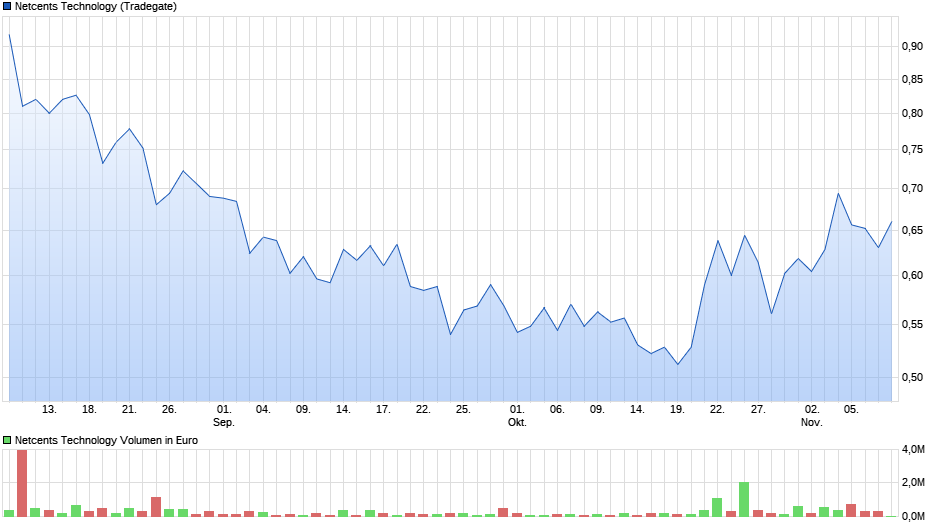This screenshot has height=526, width=940.
Task: Click the '06.' date axis label
Action: (557, 409)
